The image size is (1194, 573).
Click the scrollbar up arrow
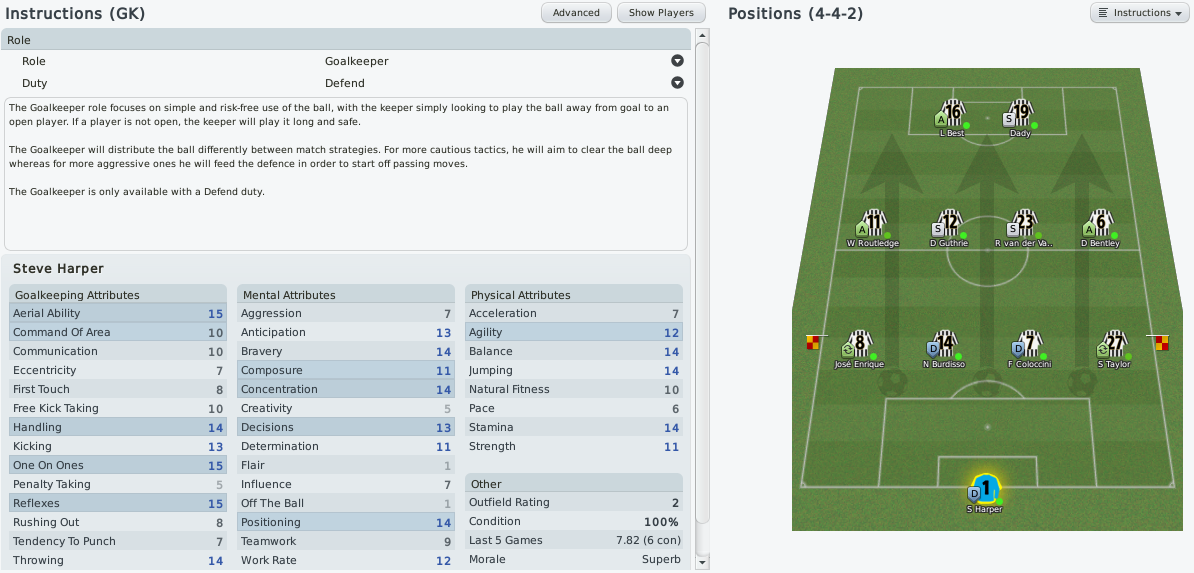702,35
